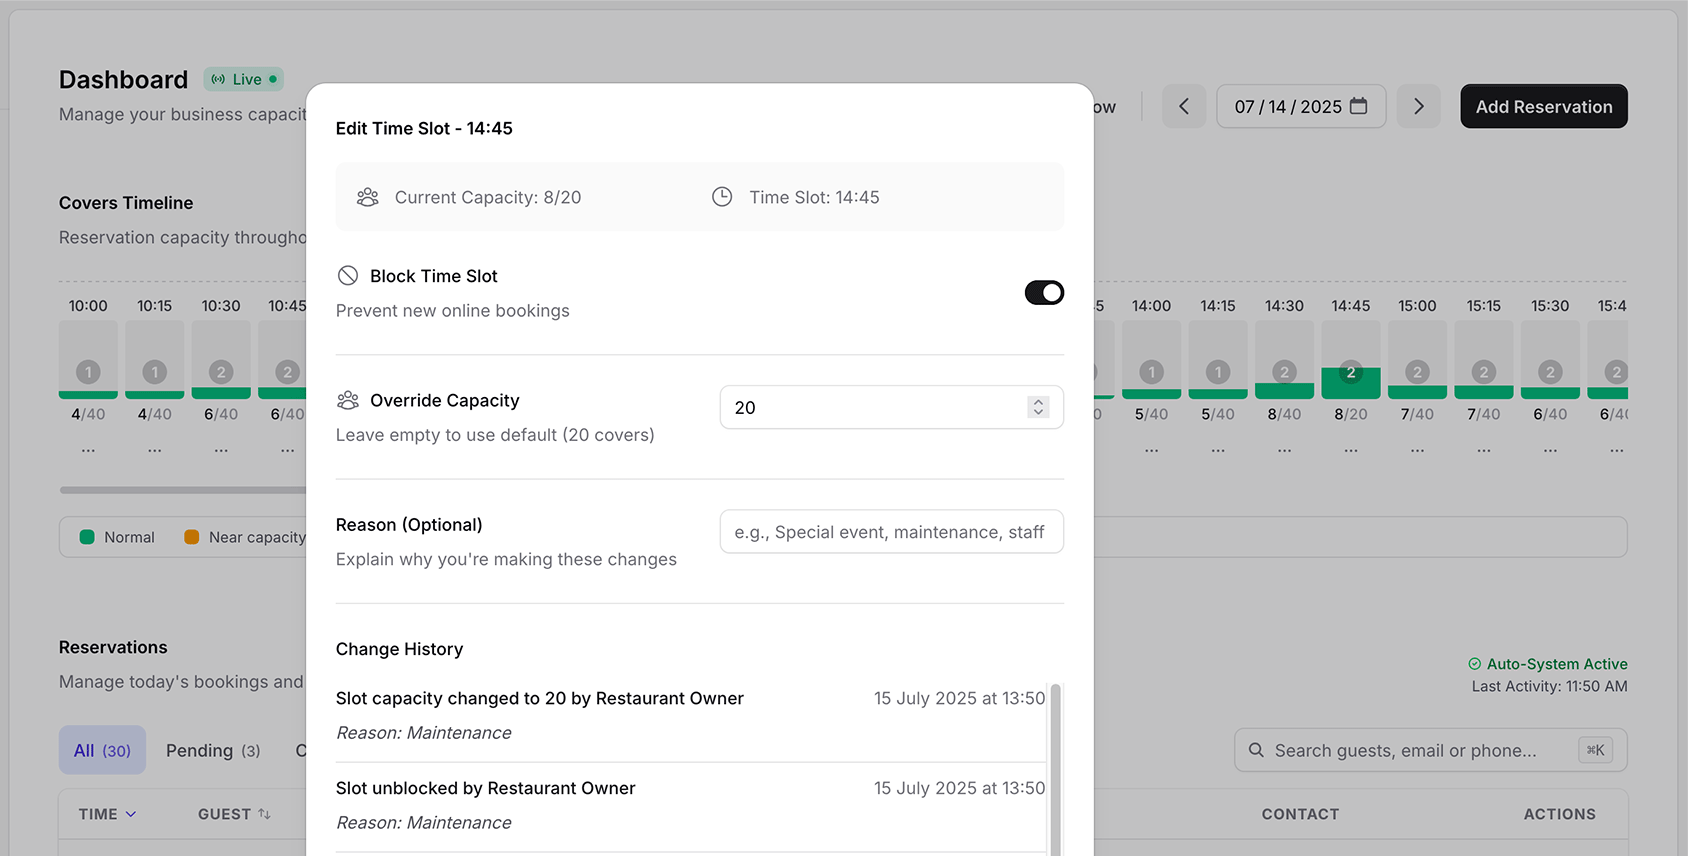Select the 10:30 time slot bar
The image size is (1688, 856).
point(221,359)
